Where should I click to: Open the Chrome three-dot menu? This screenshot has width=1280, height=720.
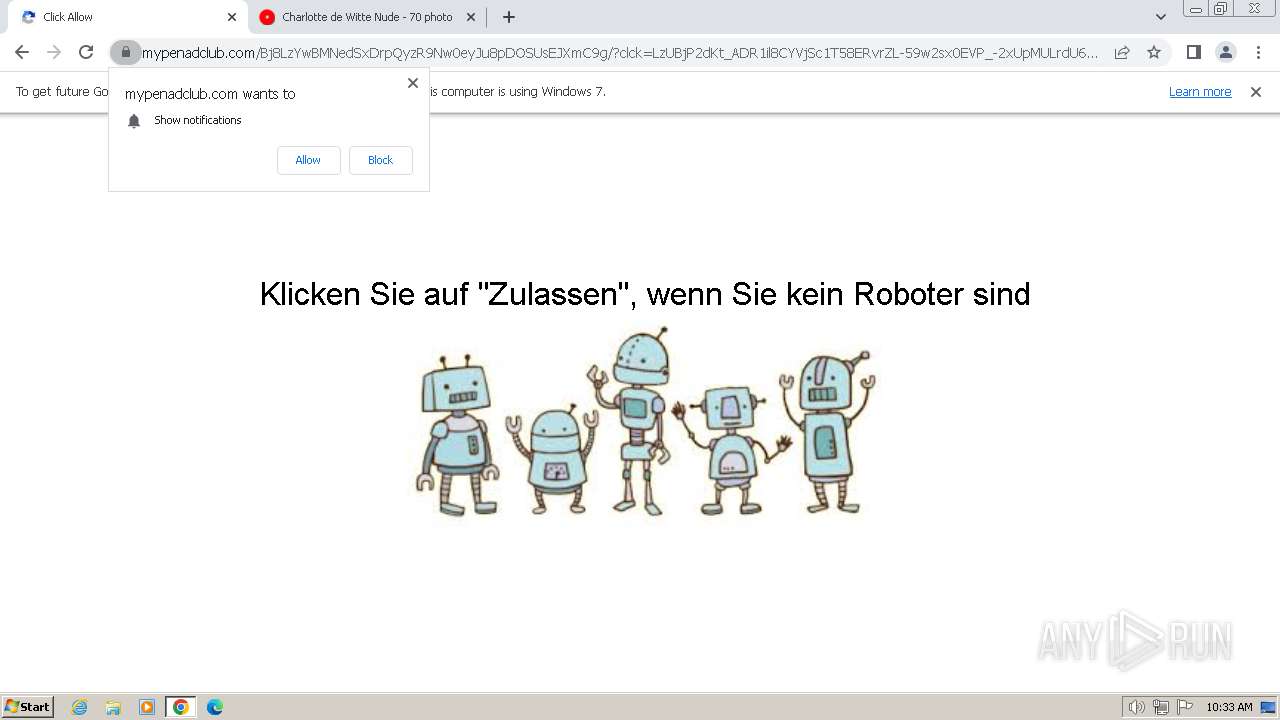click(x=1258, y=52)
